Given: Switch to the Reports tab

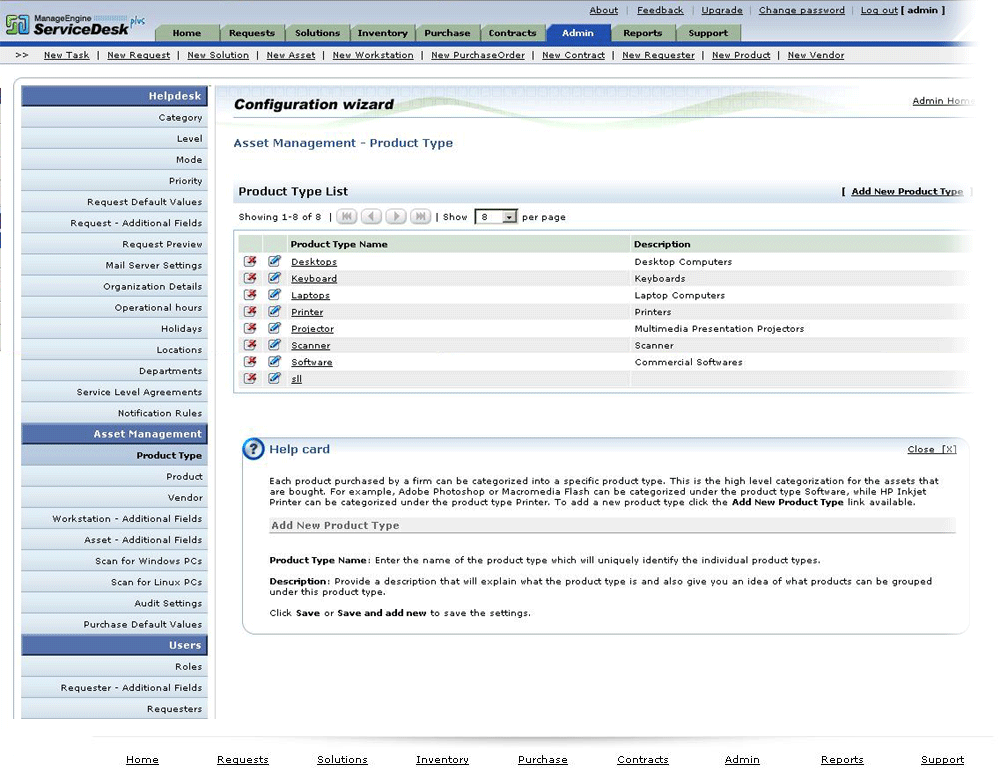Looking at the screenshot, I should pyautogui.click(x=644, y=32).
